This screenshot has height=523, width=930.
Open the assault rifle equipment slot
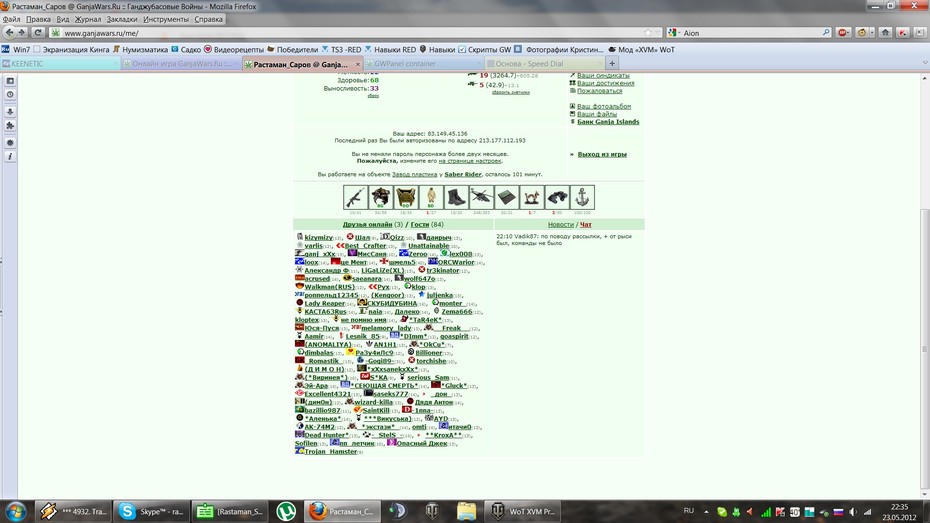355,197
